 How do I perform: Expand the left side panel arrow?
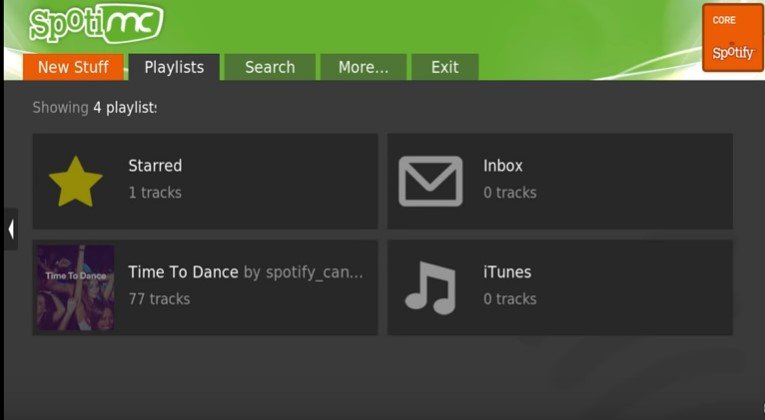click(x=11, y=229)
